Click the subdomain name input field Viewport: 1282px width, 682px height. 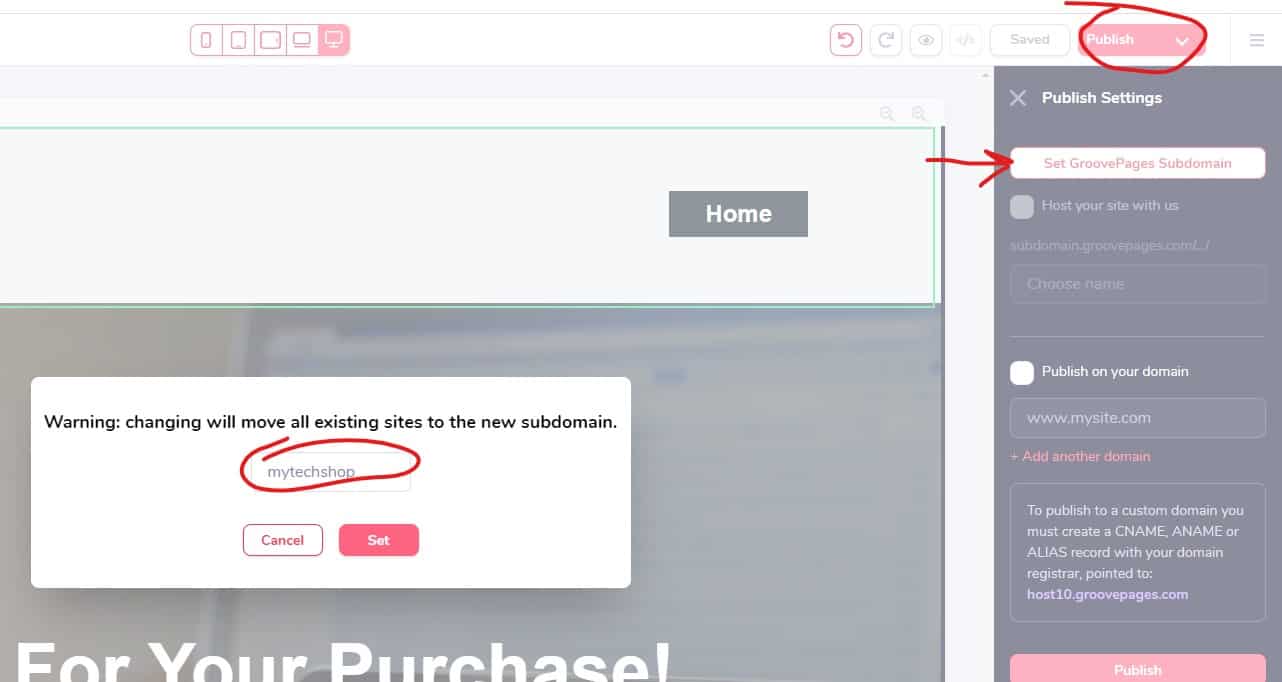coord(330,472)
